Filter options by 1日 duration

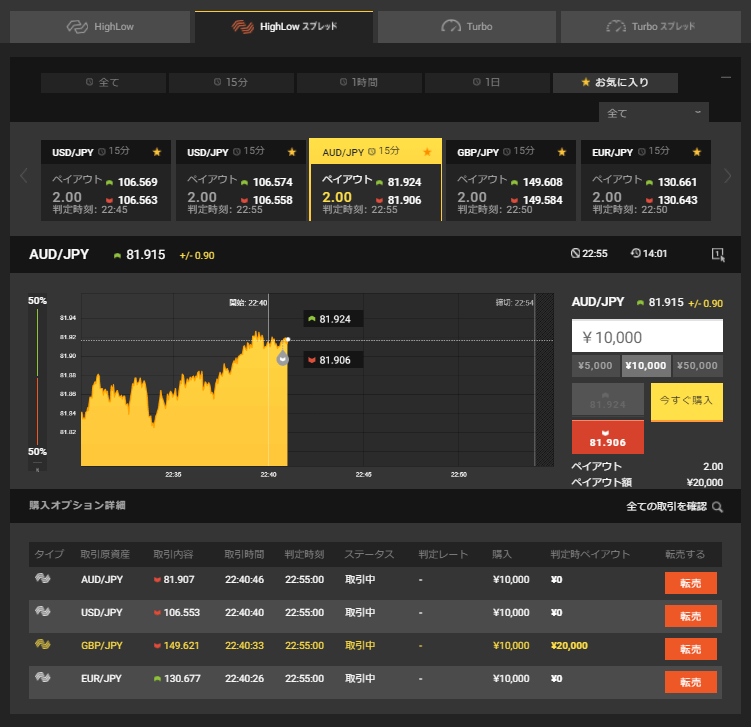pos(487,83)
